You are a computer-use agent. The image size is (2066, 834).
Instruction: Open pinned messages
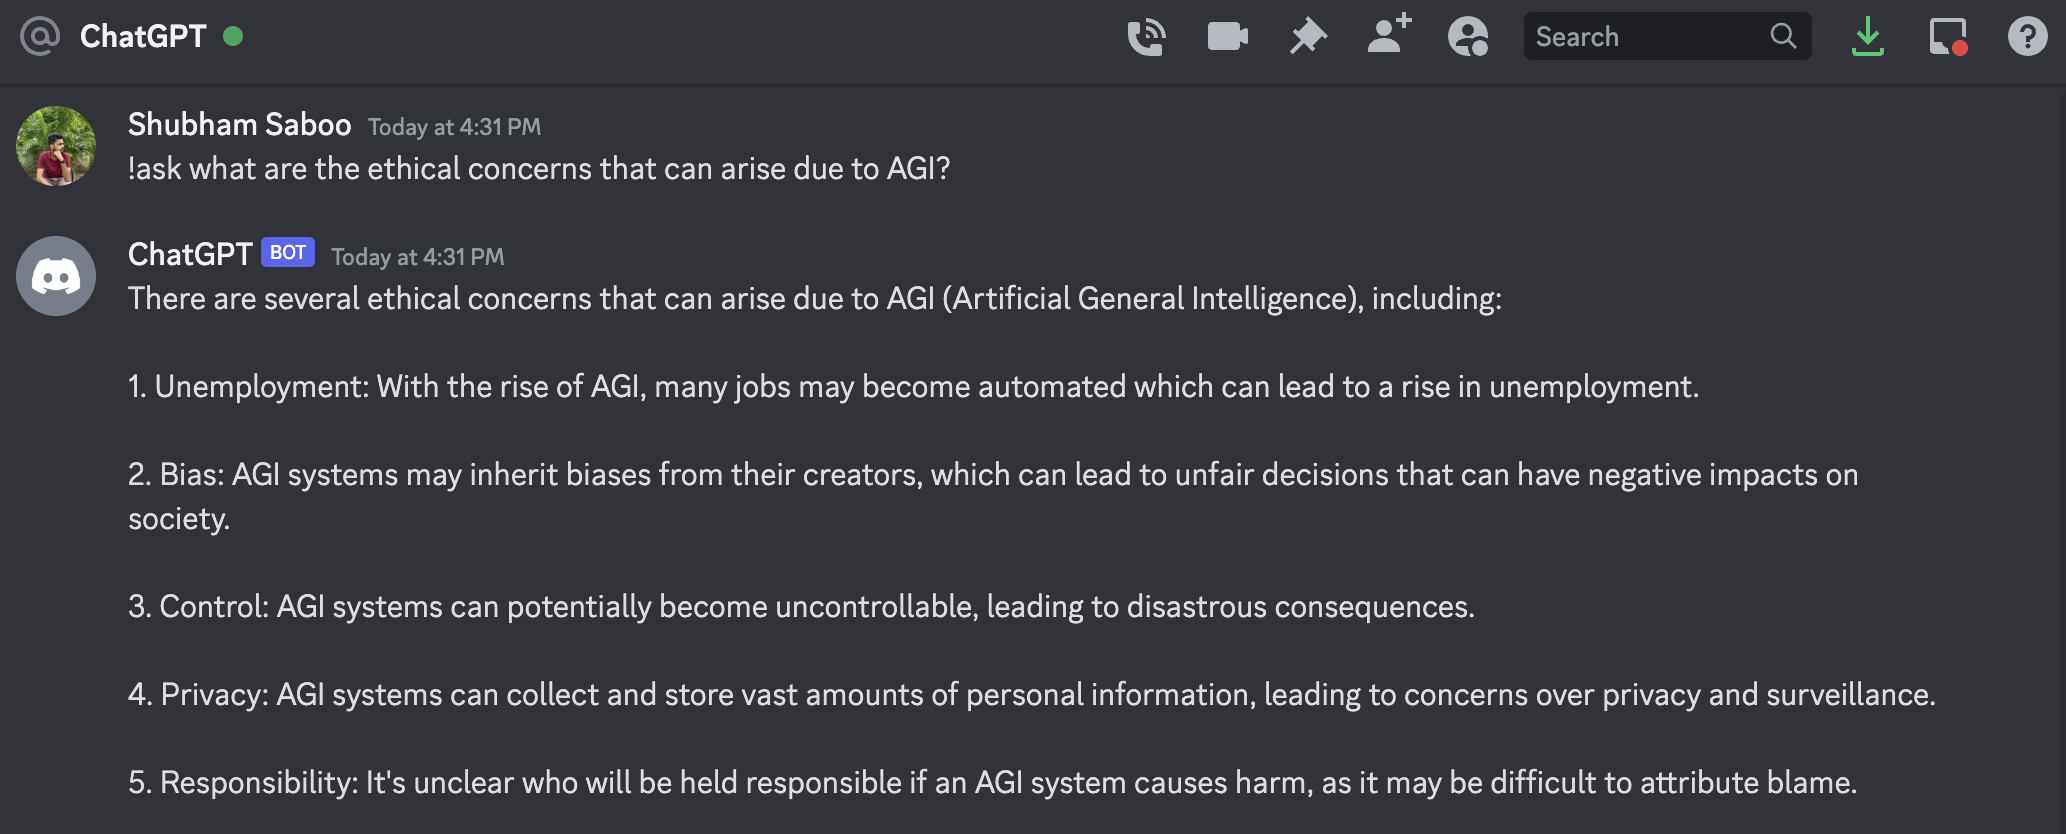click(1307, 37)
